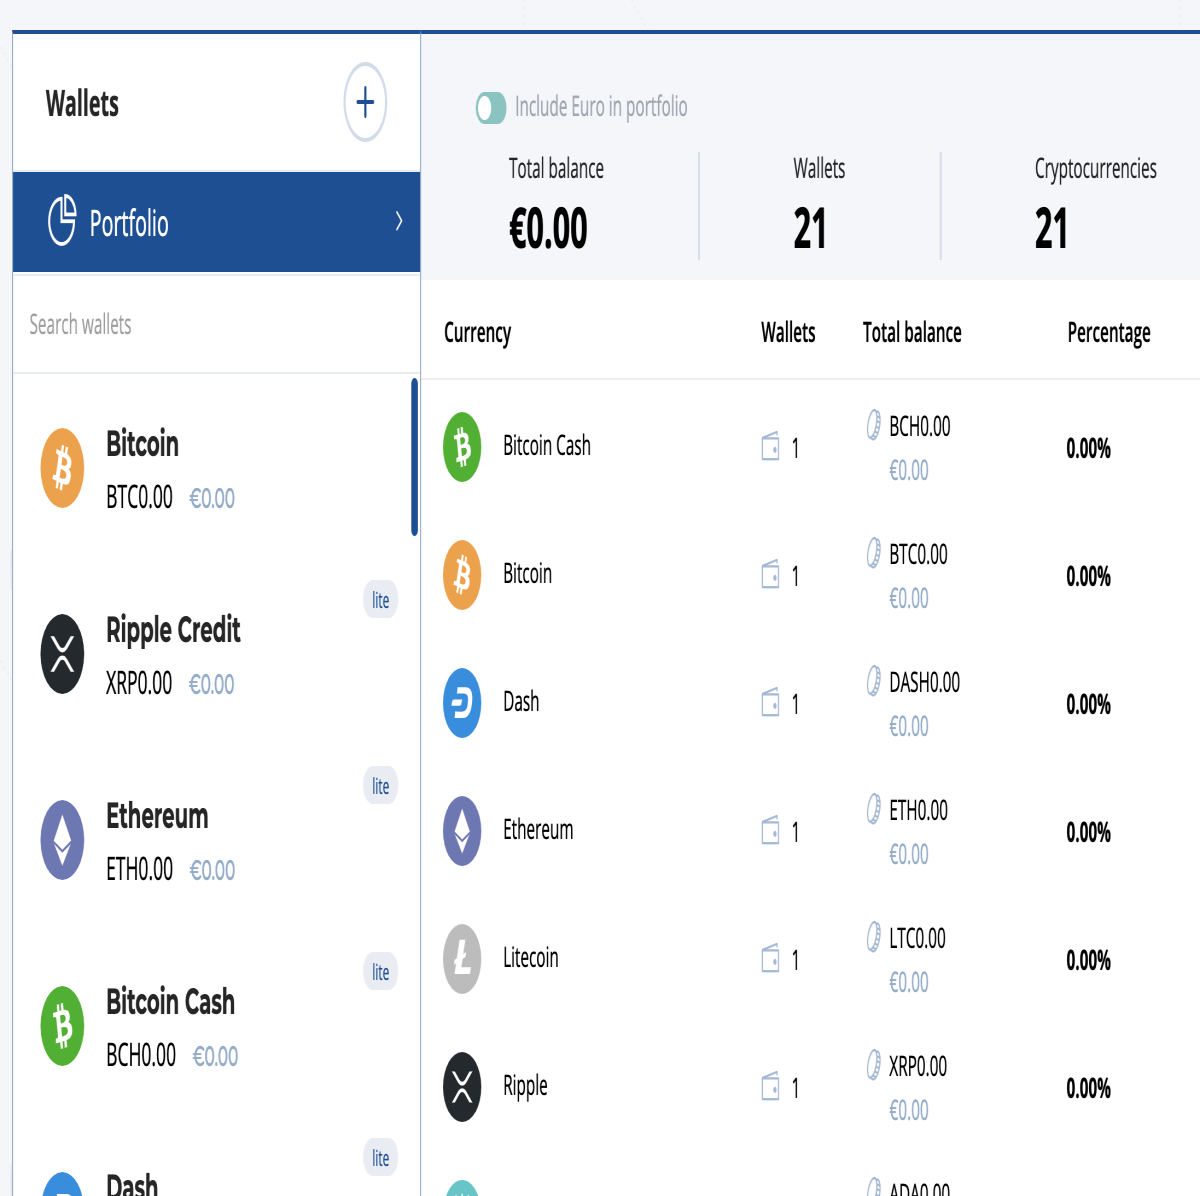1200x1196 pixels.
Task: Focus the Search wallets field
Action: point(216,325)
